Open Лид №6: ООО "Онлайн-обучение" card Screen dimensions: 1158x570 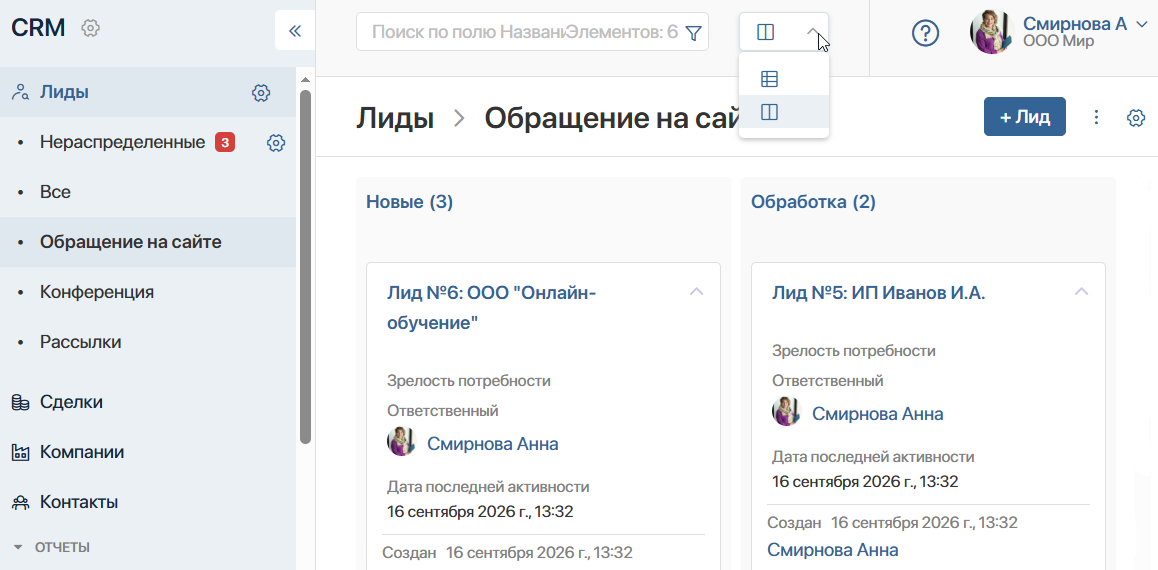(491, 307)
